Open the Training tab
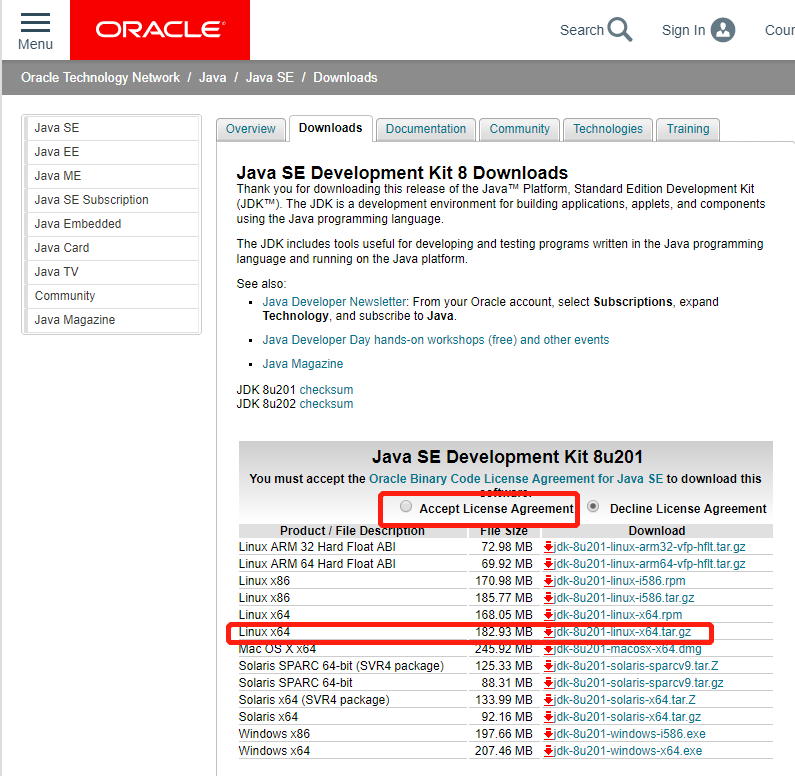 [x=688, y=129]
